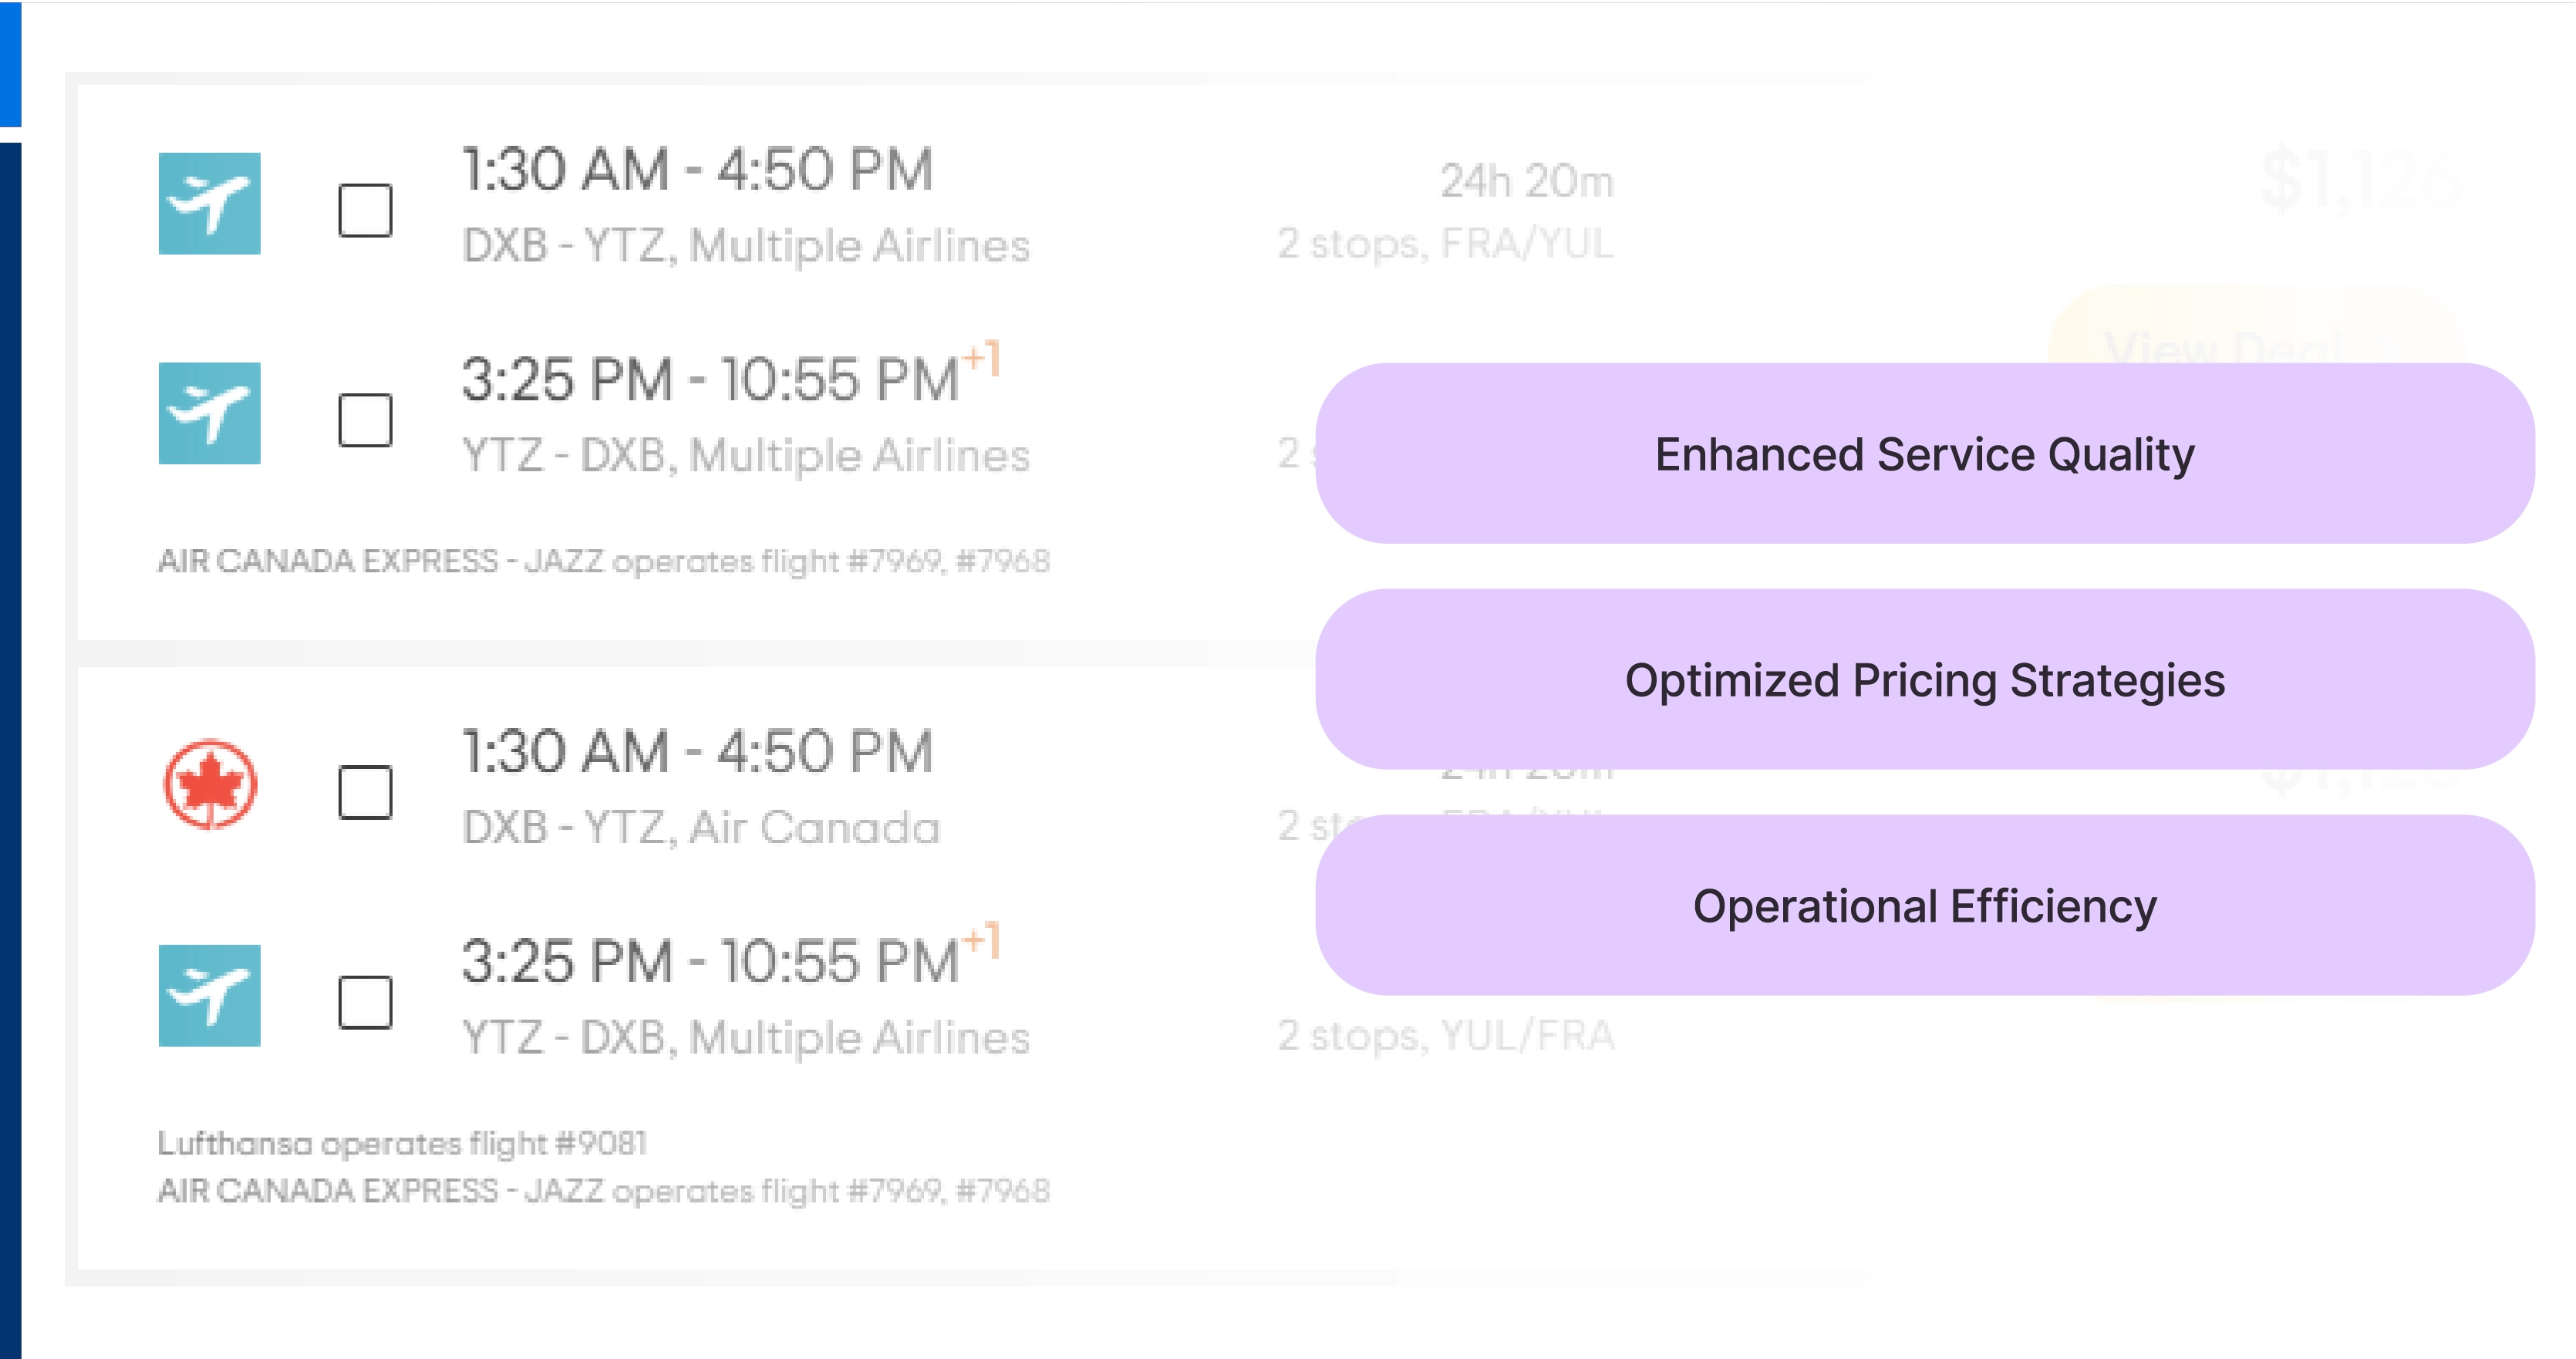Click the airplane icon for first YTZ - DXB flight
Screen dimensions: 2576x1359
pos(209,413)
